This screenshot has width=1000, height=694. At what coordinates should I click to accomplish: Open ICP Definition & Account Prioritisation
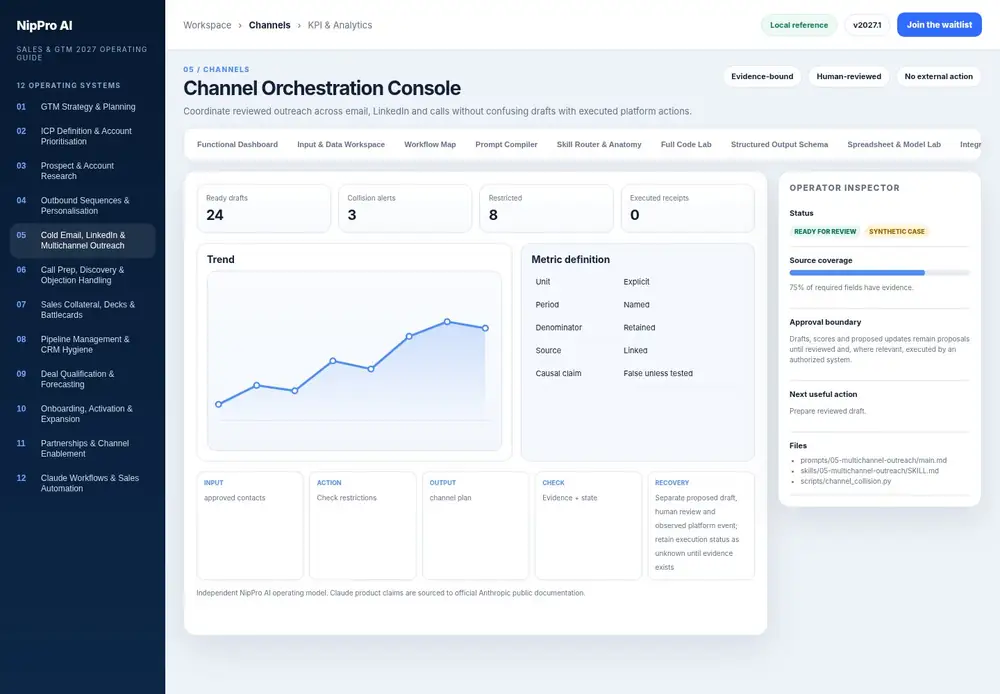point(82,136)
